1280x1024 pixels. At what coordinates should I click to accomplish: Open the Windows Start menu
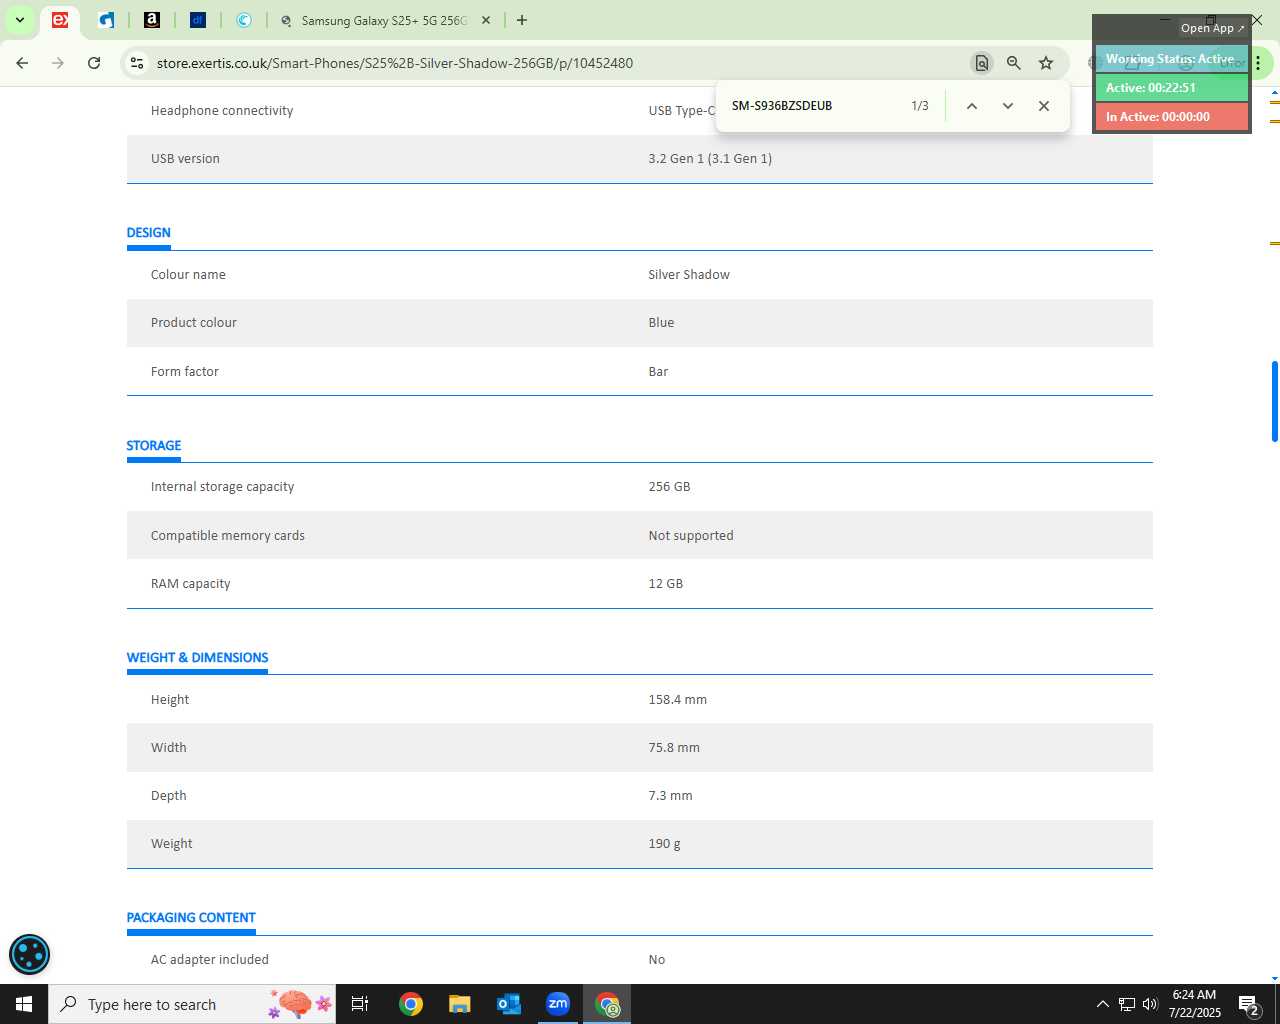pos(24,1004)
